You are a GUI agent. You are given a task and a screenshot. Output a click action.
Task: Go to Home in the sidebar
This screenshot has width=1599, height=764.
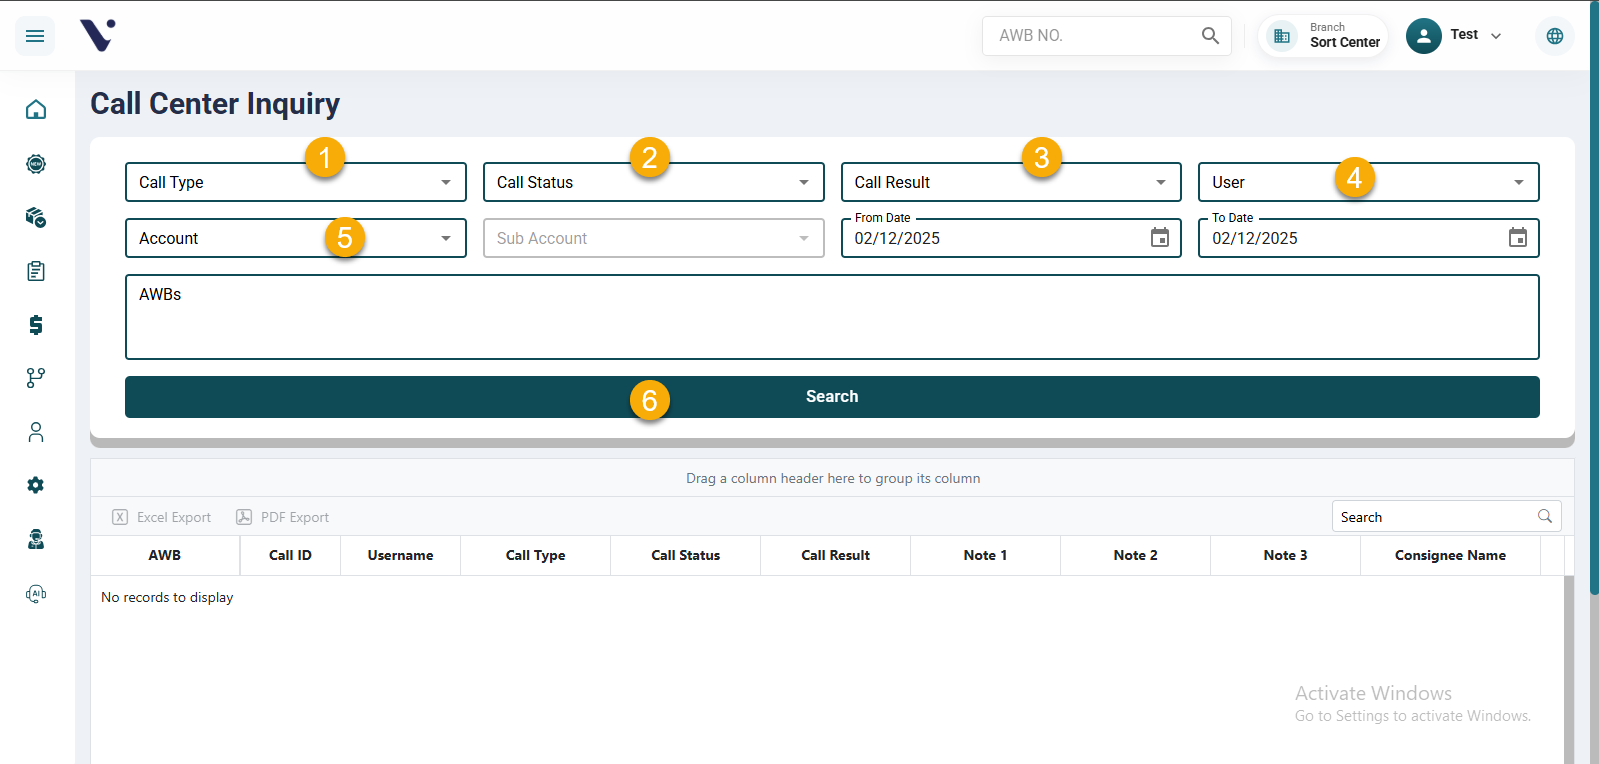[36, 109]
